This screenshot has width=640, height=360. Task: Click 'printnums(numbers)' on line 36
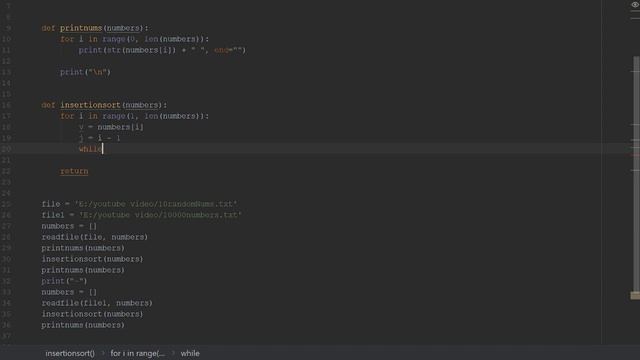[x=83, y=325]
